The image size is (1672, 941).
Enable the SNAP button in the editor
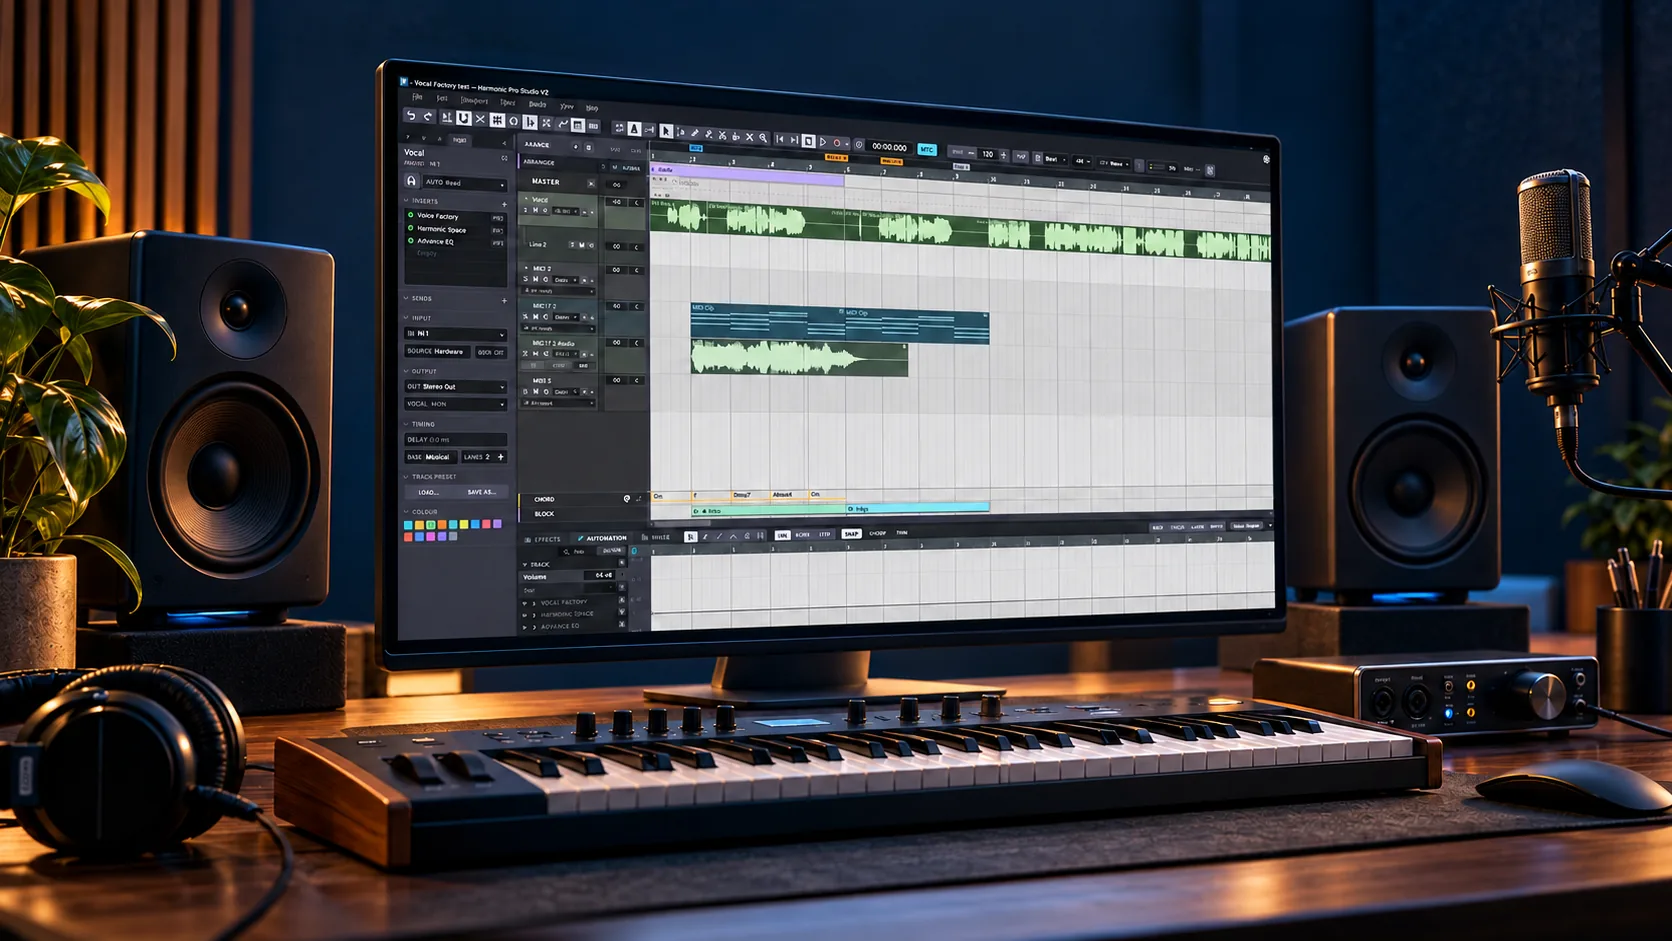coord(851,533)
